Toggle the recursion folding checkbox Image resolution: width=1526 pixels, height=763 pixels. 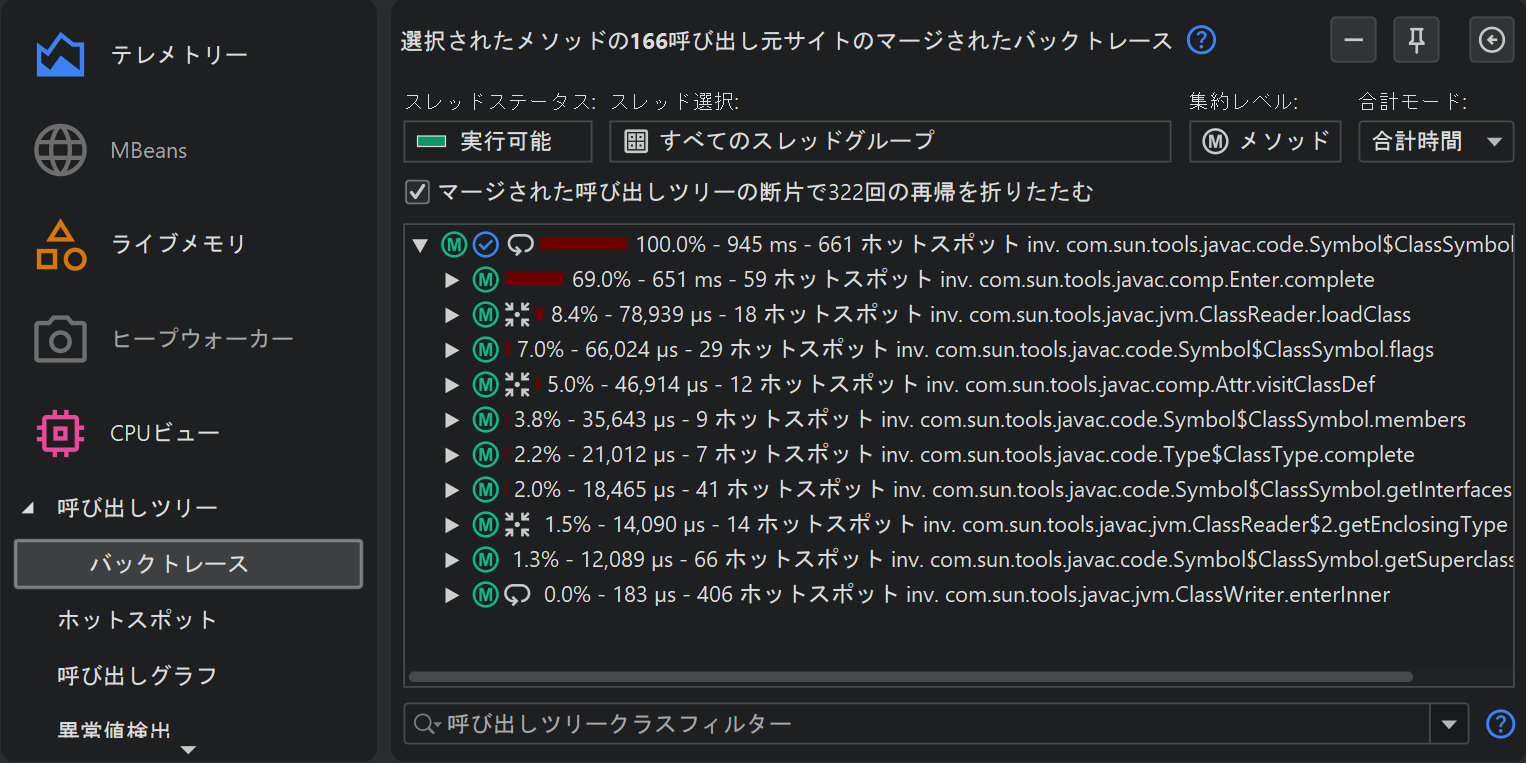click(x=417, y=192)
